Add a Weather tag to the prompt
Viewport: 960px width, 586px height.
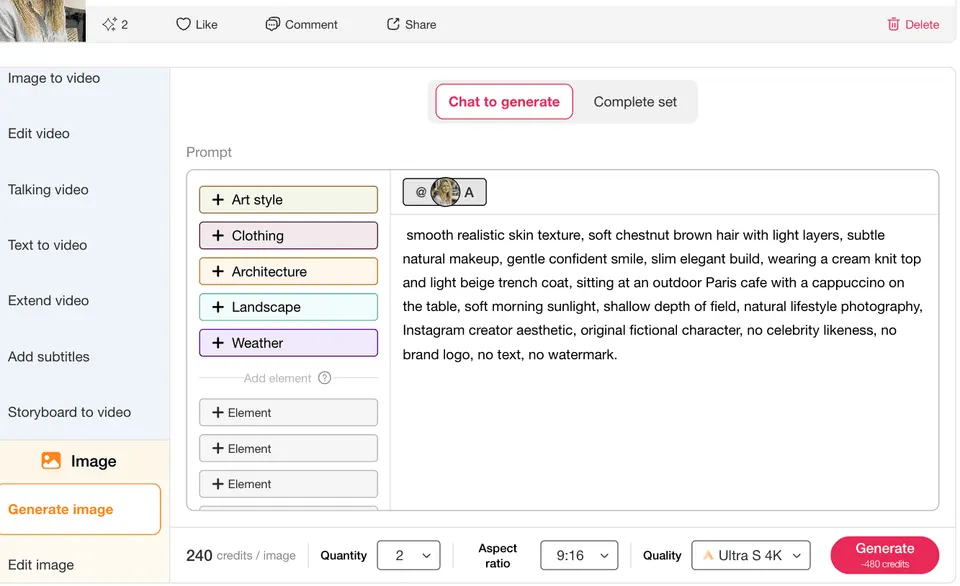click(x=288, y=343)
